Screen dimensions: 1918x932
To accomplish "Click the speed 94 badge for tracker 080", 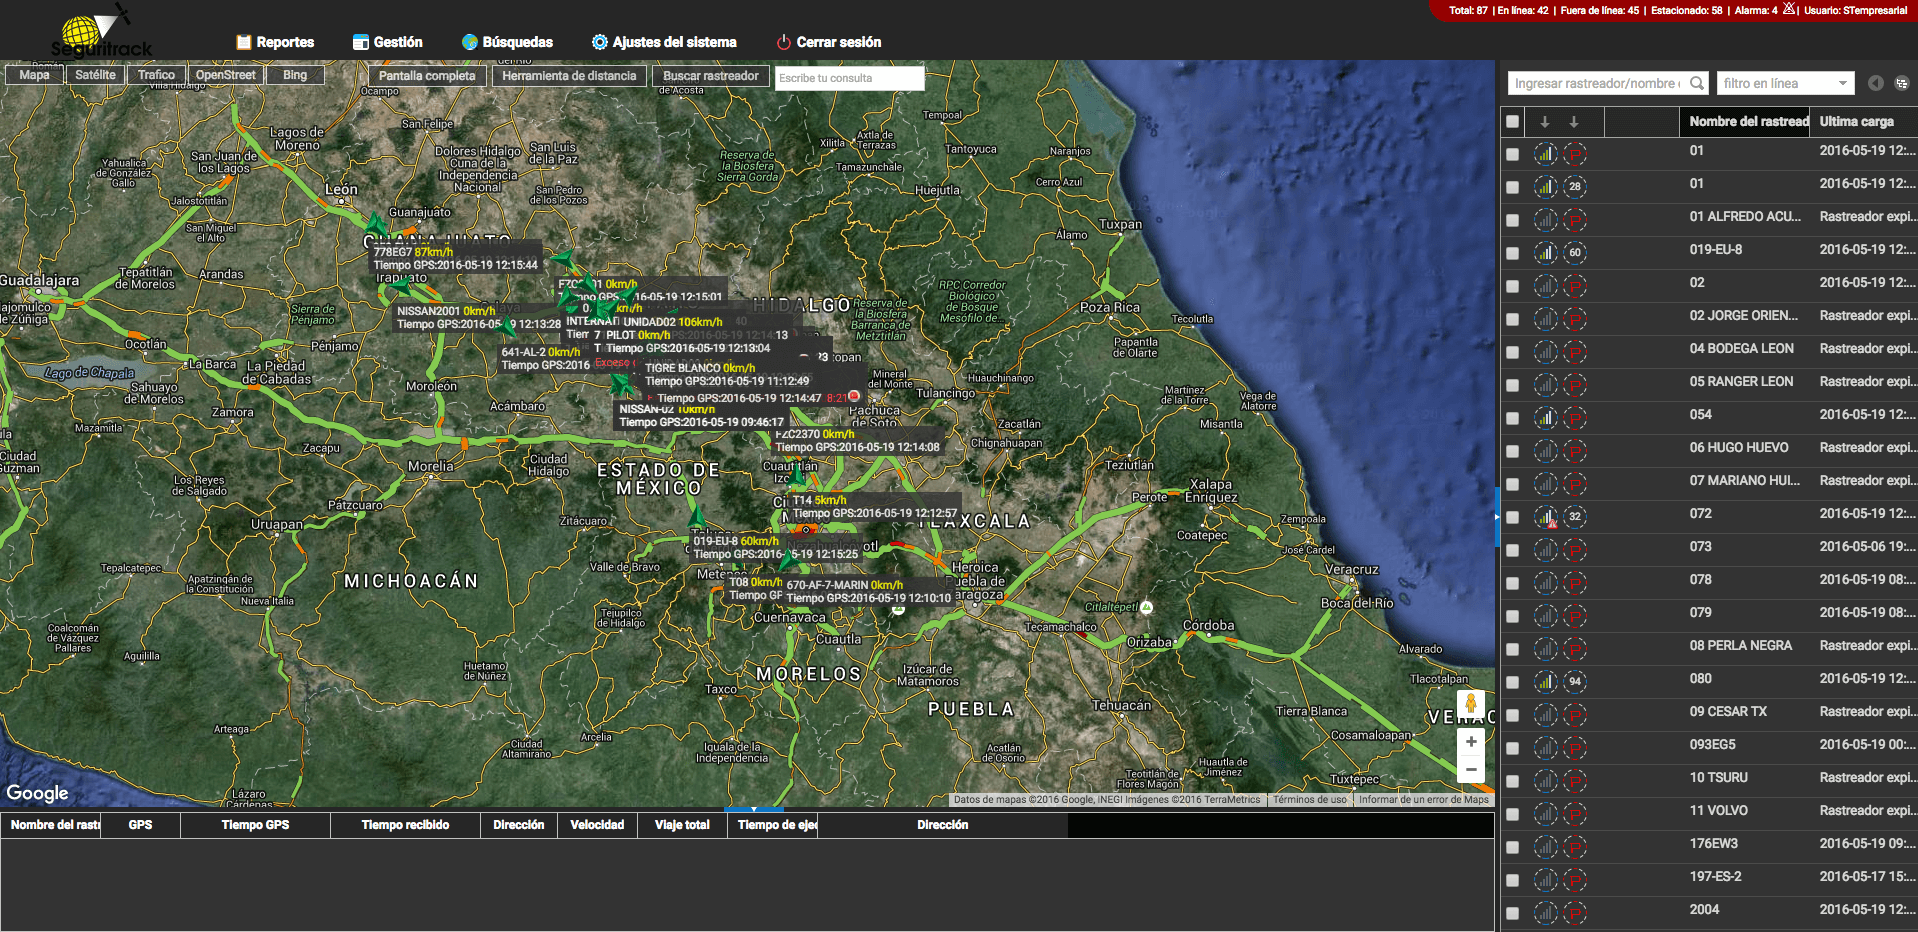I will (1575, 682).
